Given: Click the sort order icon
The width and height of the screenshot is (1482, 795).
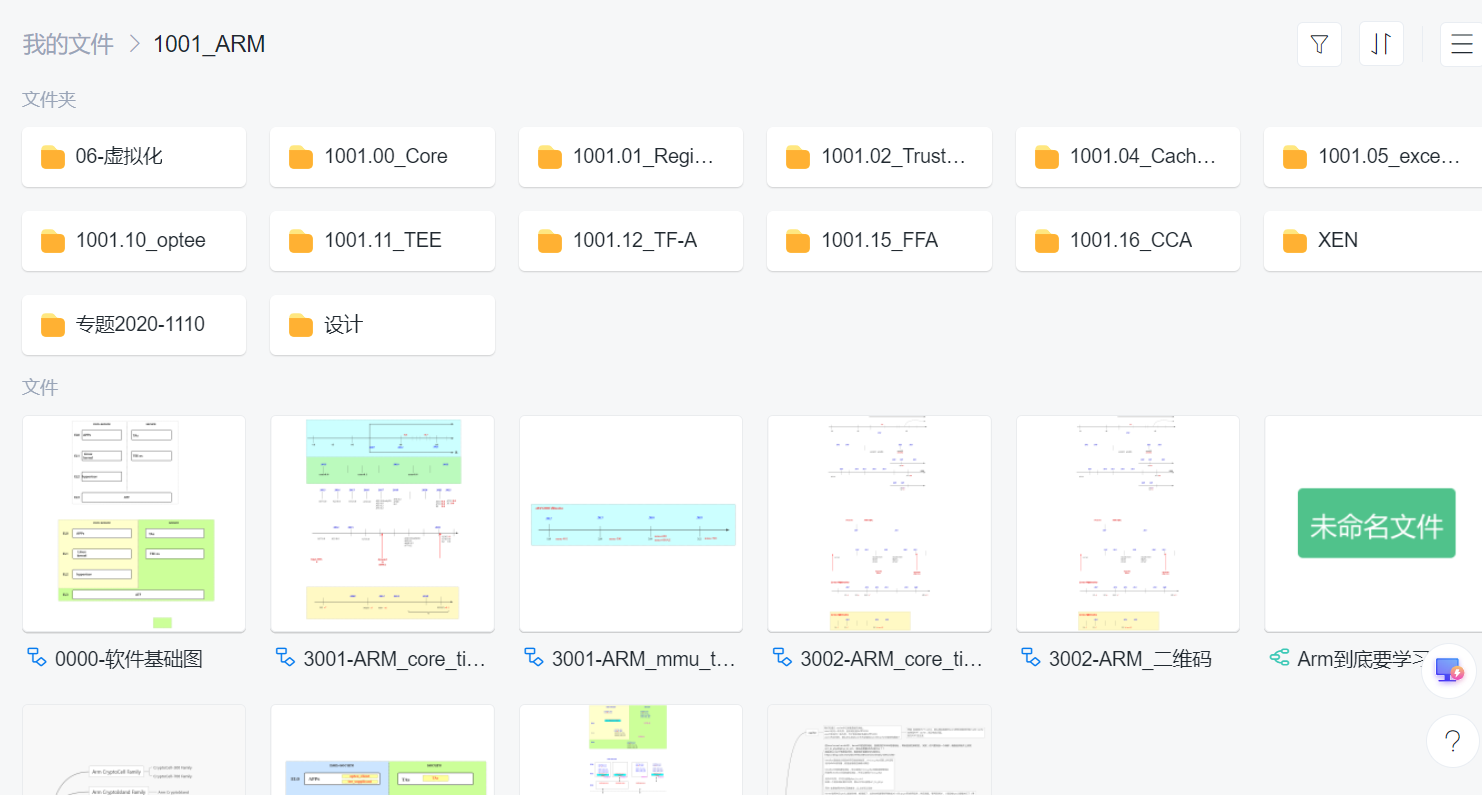Looking at the screenshot, I should coord(1381,45).
